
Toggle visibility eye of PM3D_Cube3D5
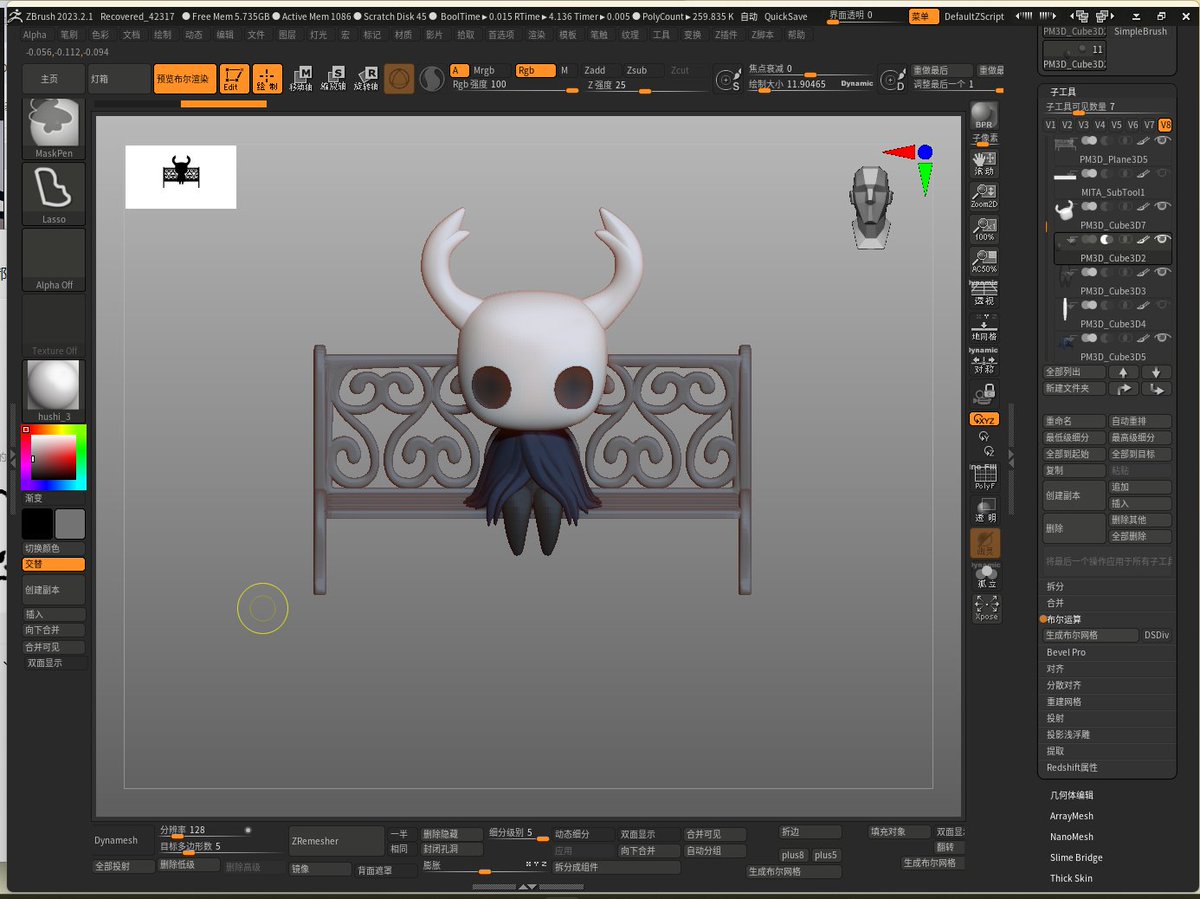tap(1163, 339)
